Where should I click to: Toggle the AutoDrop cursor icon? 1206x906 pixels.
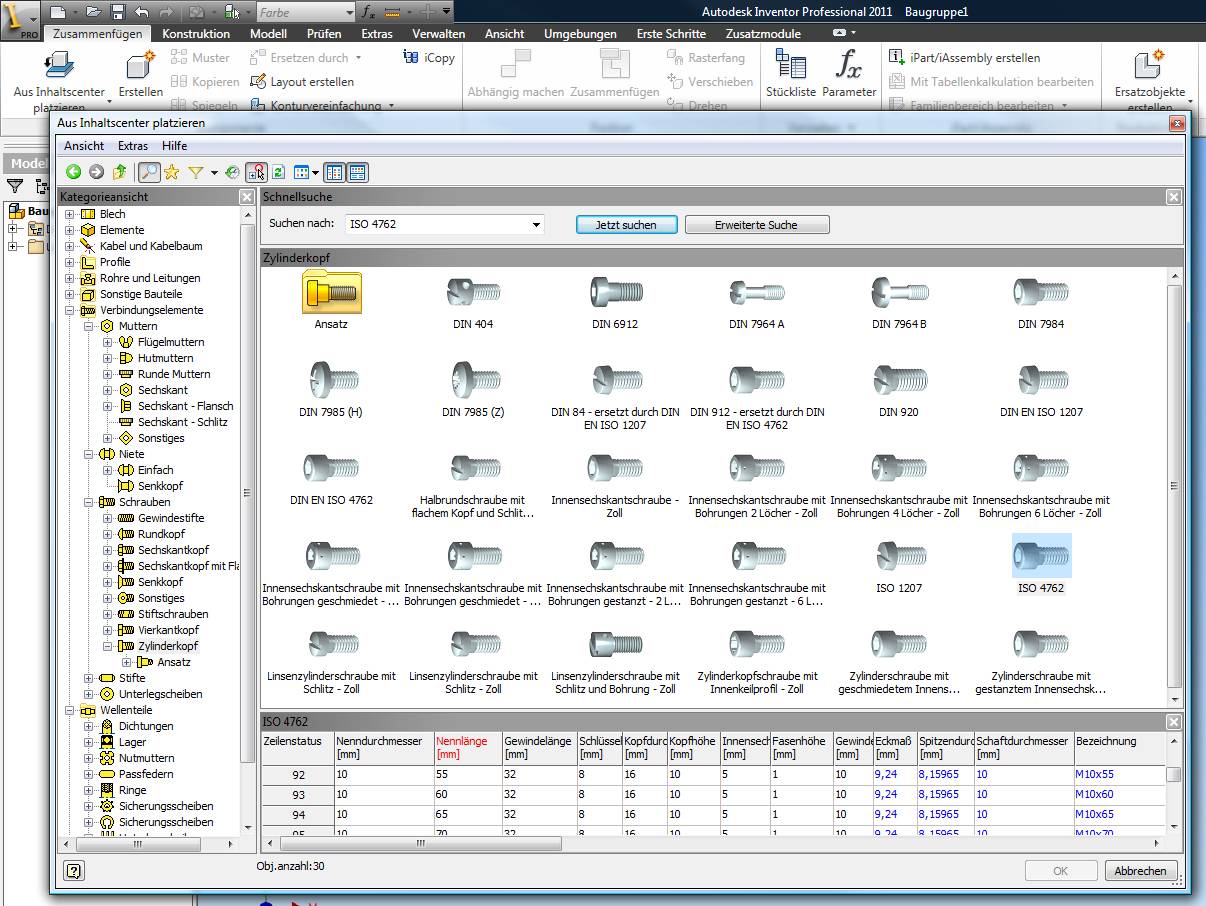tap(256, 172)
